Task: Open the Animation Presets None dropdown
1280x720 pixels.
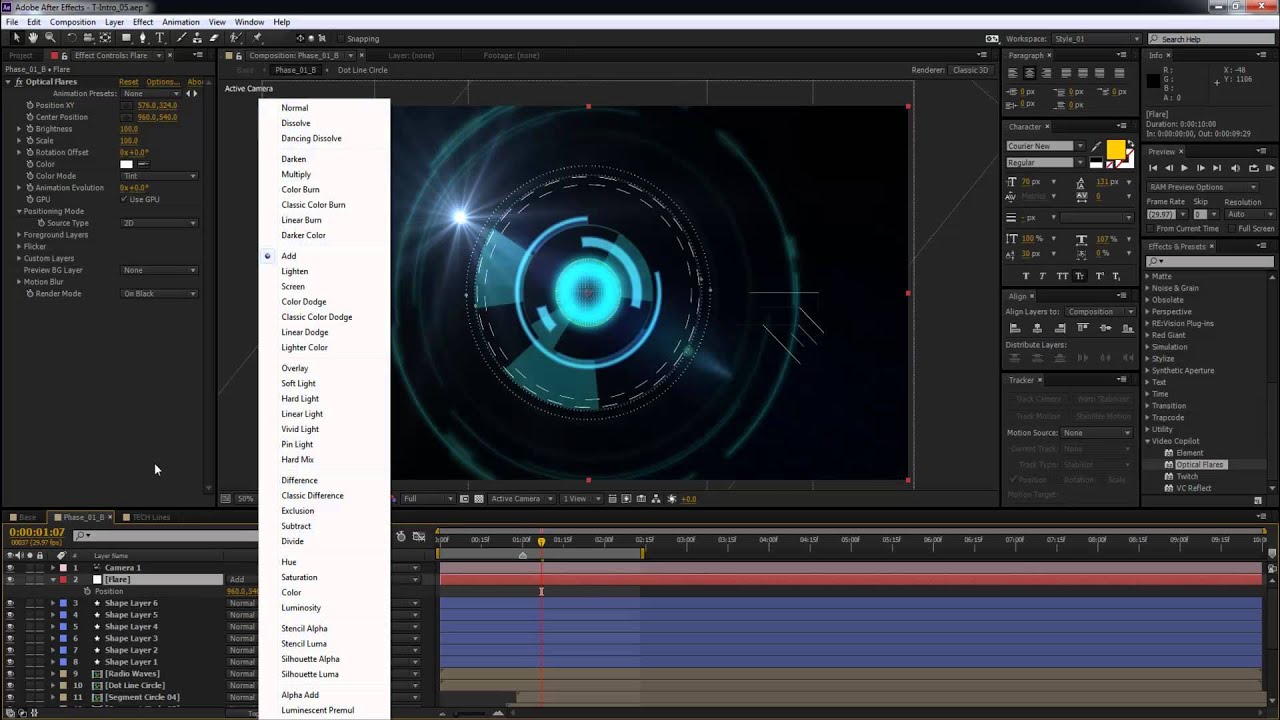Action: tap(151, 93)
